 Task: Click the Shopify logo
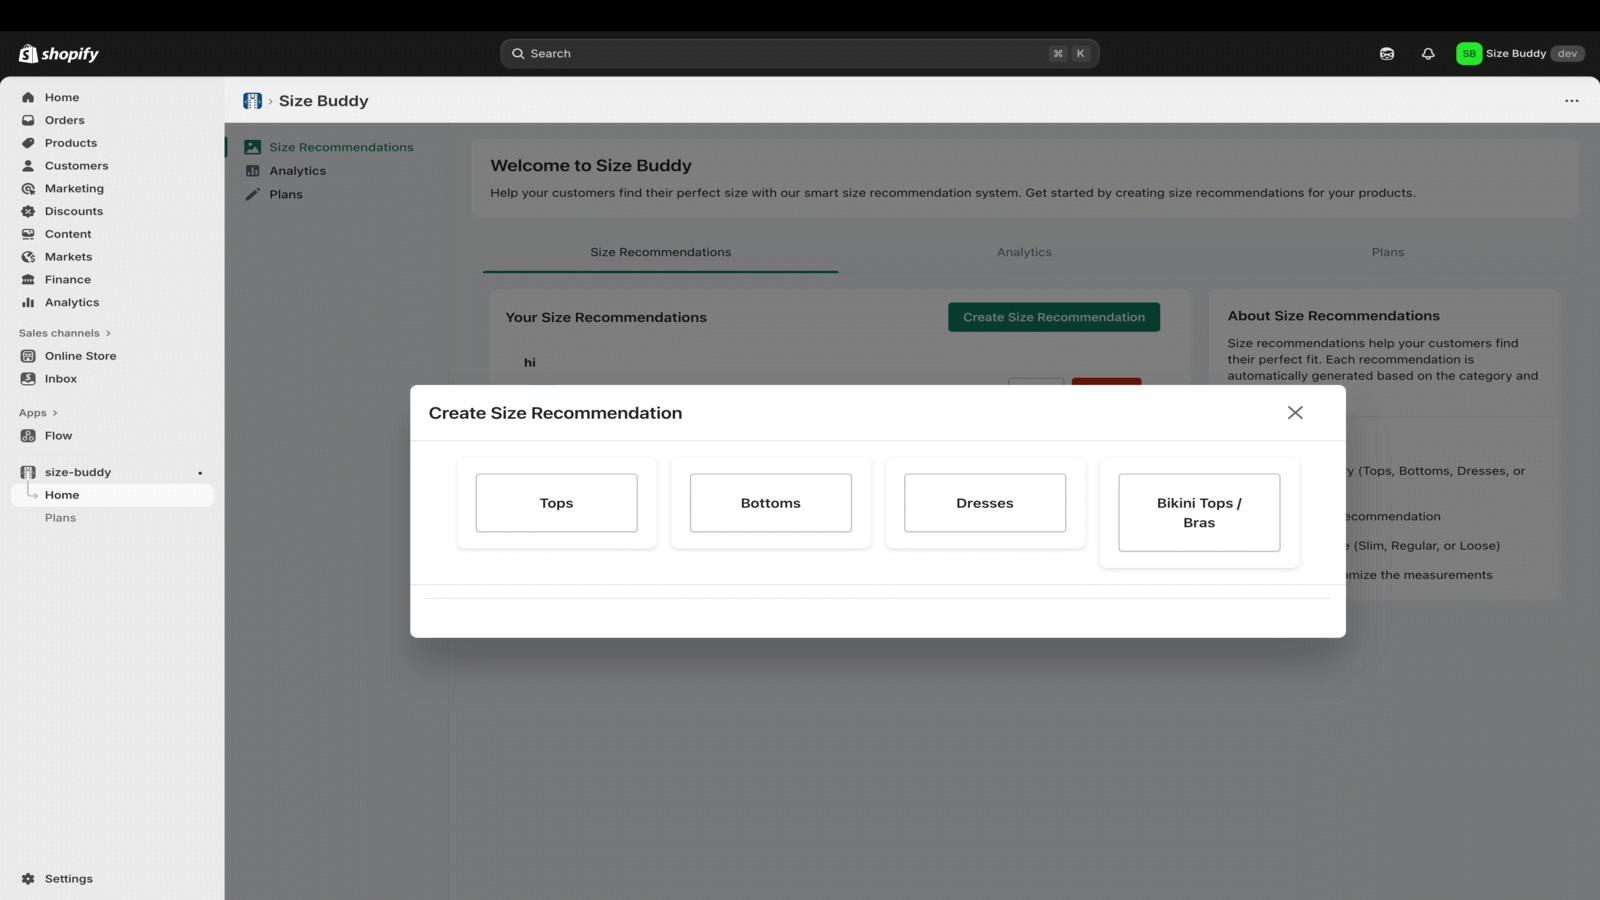click(x=59, y=54)
